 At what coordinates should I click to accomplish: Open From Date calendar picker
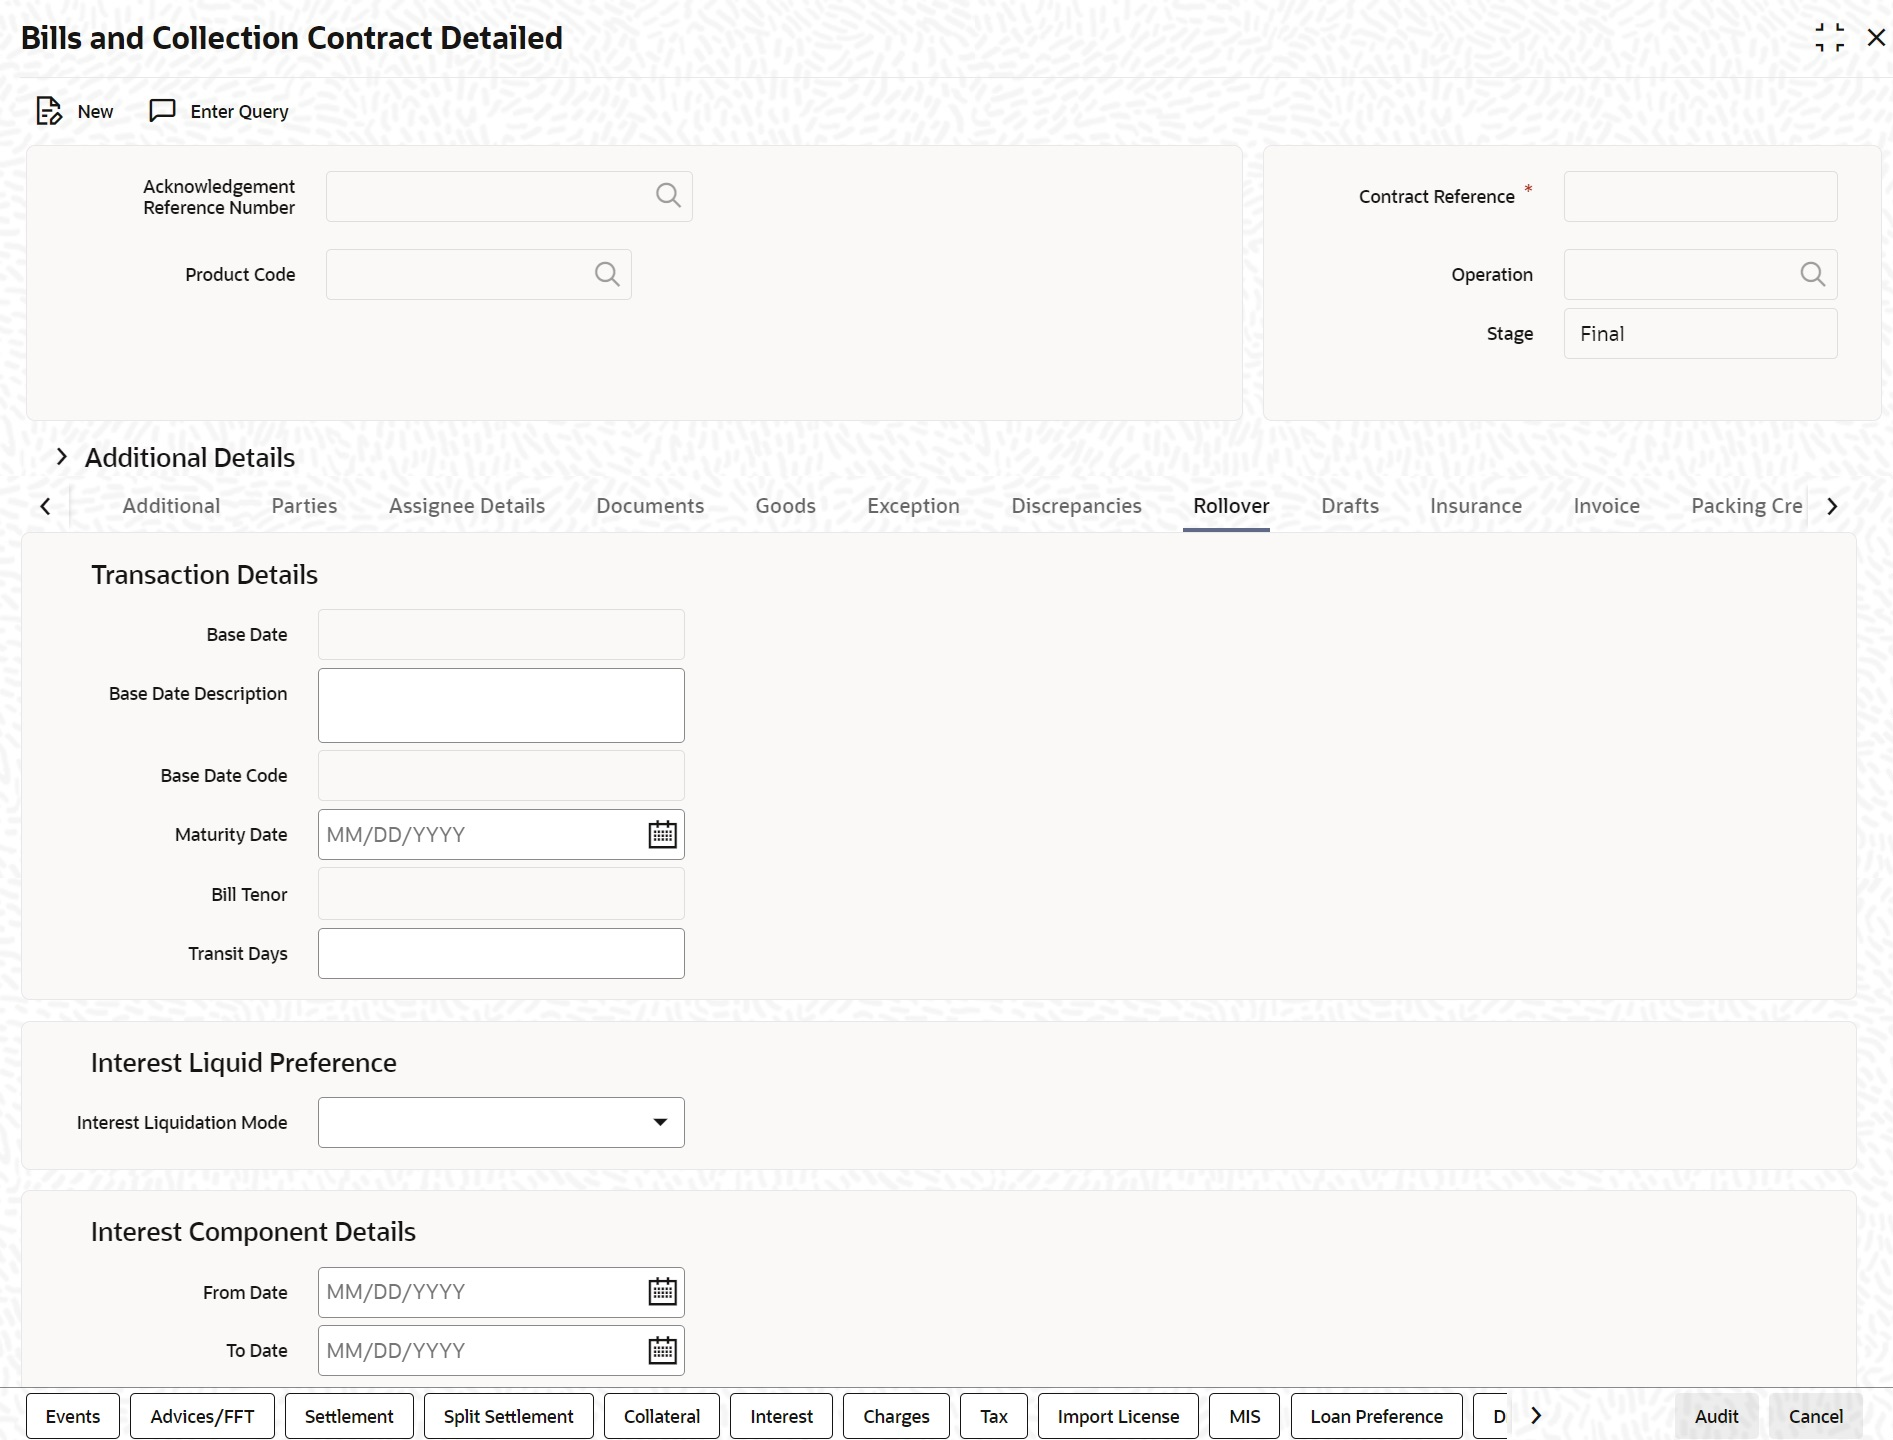click(662, 1292)
